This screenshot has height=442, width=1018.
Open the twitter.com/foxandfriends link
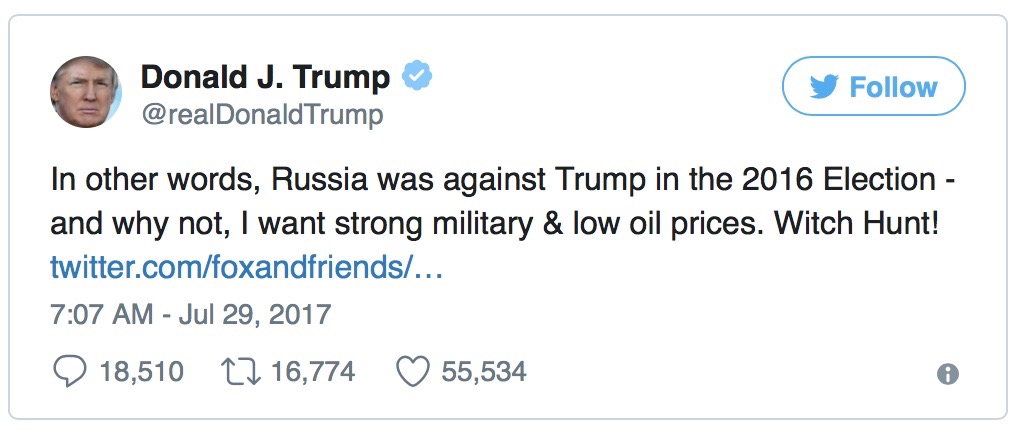[x=245, y=268]
